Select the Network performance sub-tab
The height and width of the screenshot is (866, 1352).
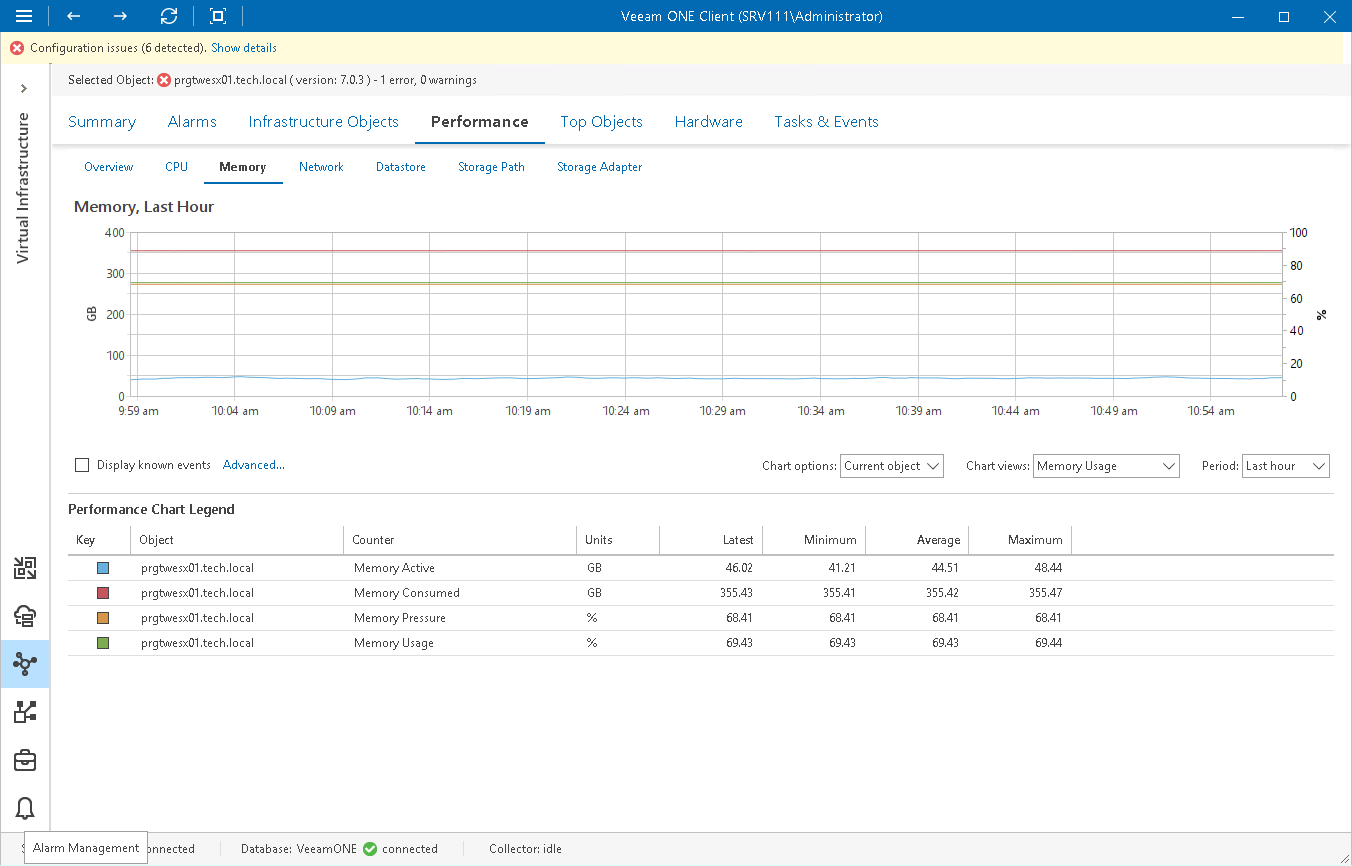(x=321, y=167)
